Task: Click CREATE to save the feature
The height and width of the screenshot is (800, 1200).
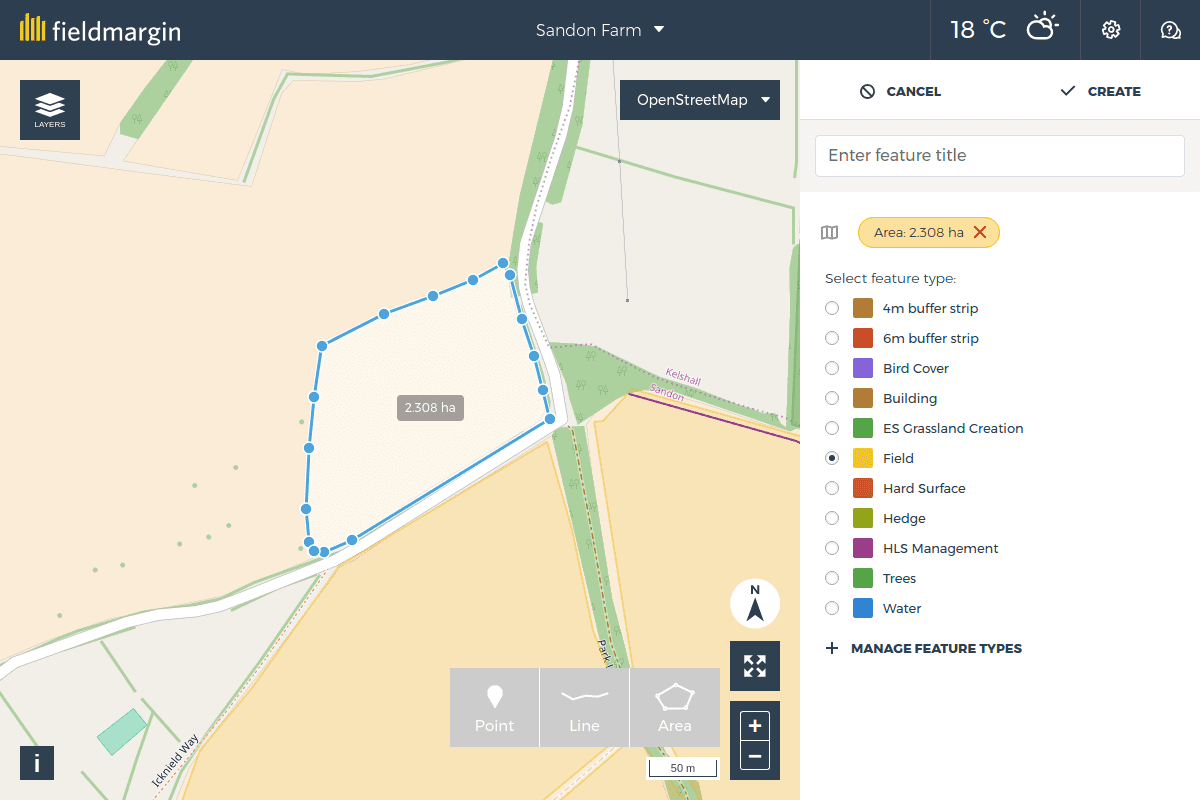Action: pyautogui.click(x=1100, y=91)
